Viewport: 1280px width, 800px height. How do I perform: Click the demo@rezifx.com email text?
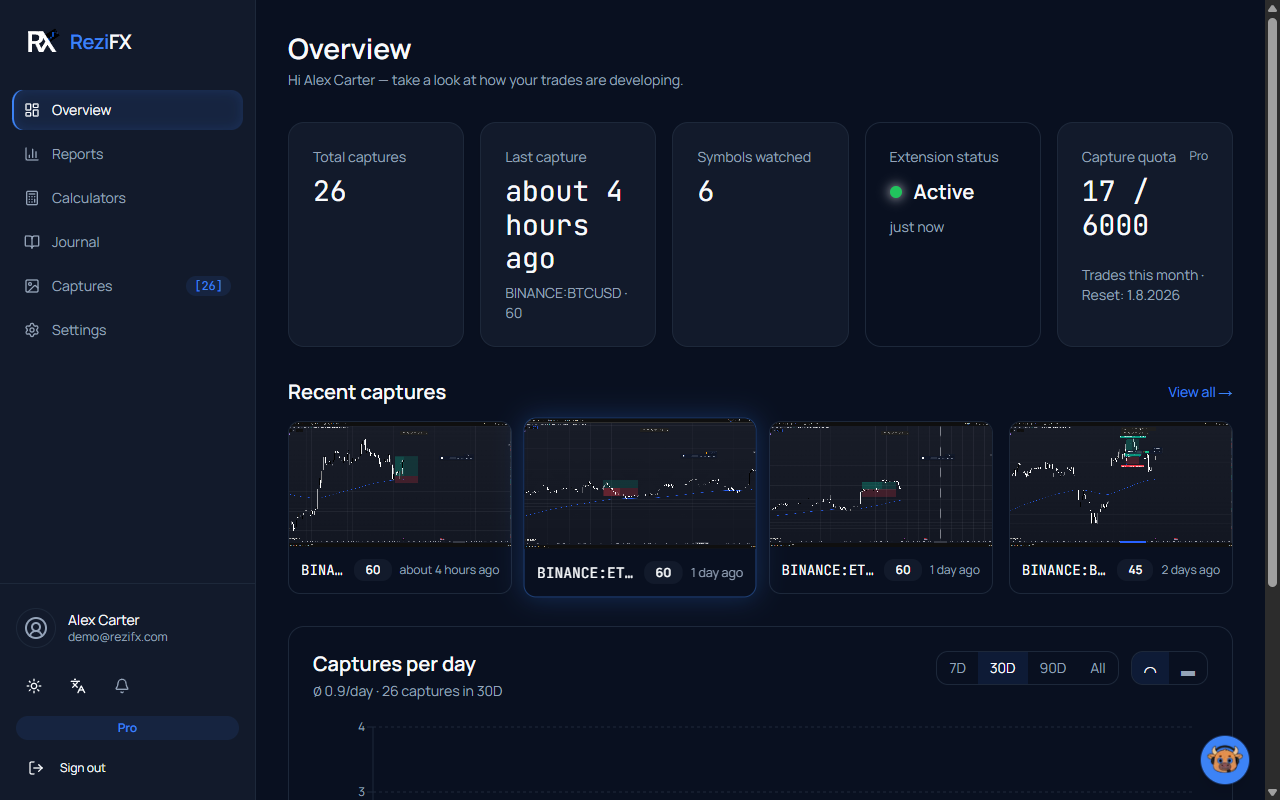118,637
